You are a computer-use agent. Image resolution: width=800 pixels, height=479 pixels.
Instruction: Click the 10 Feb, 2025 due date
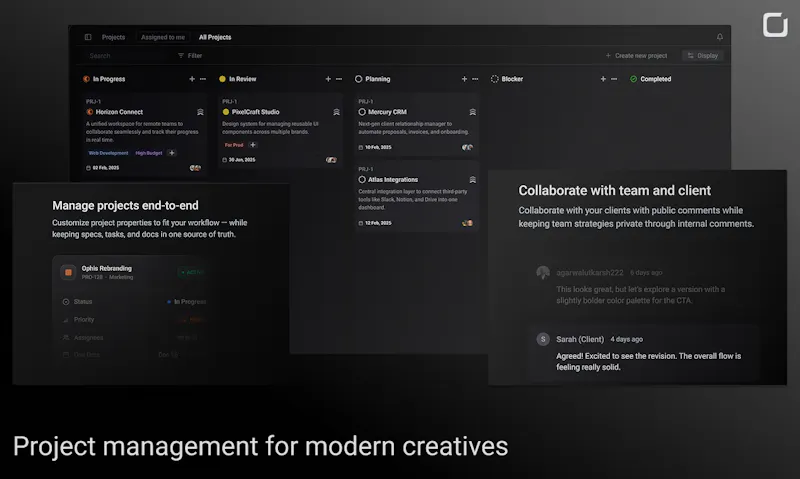point(375,147)
